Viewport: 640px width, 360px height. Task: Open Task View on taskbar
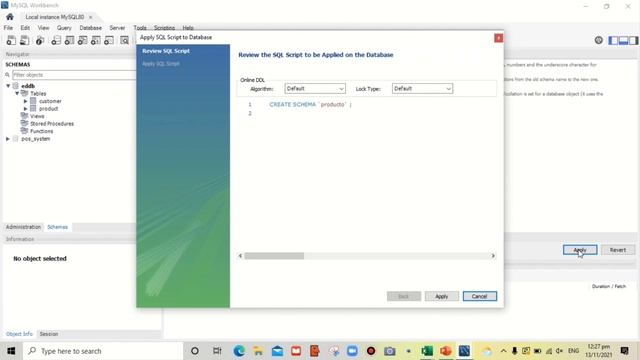(217, 351)
